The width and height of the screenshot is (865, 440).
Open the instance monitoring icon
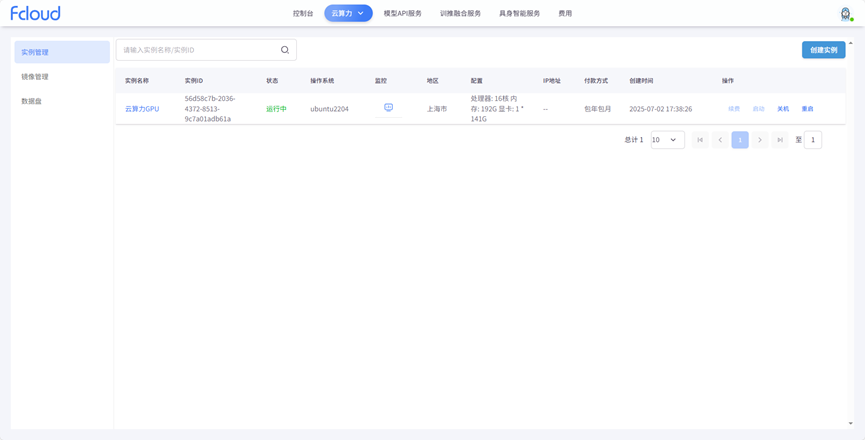pos(389,108)
